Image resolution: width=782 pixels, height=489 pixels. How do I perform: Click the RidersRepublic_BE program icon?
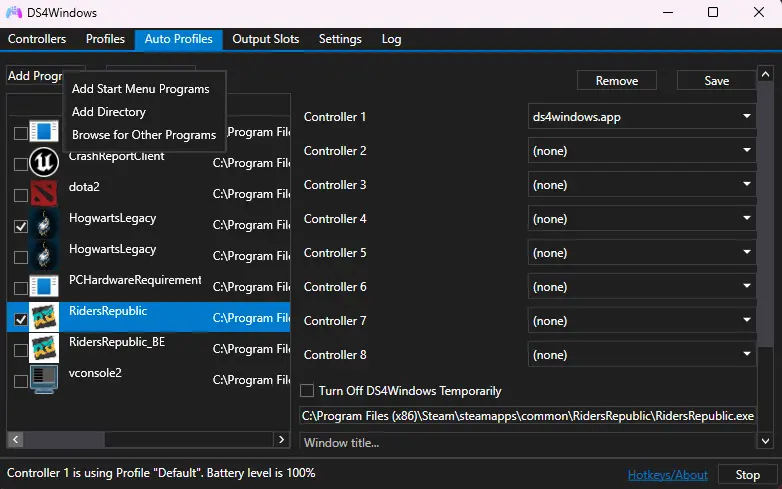[x=44, y=348]
